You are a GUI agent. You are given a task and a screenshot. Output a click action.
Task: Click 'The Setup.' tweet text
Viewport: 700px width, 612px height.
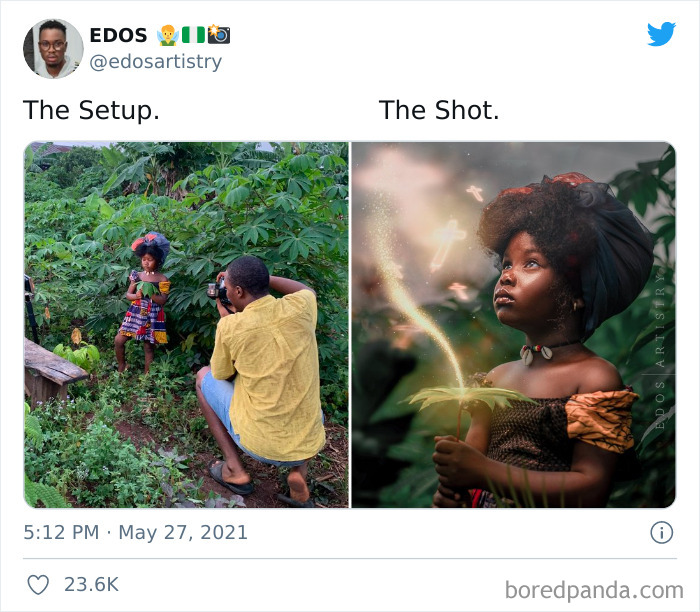[91, 111]
